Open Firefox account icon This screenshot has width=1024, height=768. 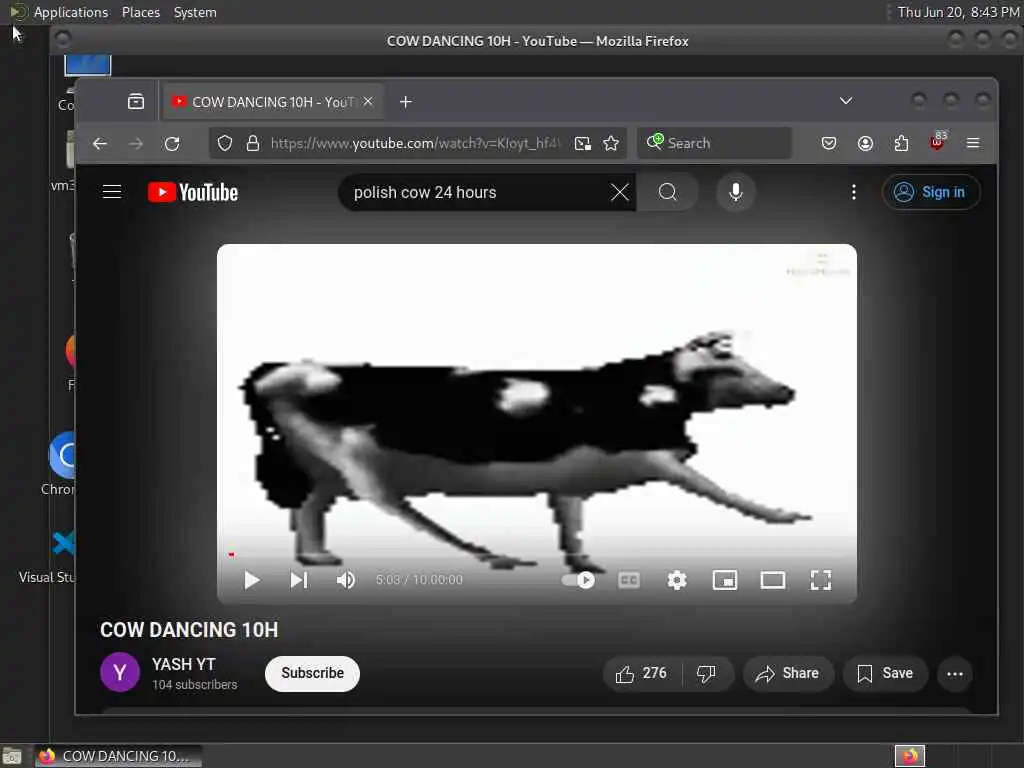pos(865,143)
